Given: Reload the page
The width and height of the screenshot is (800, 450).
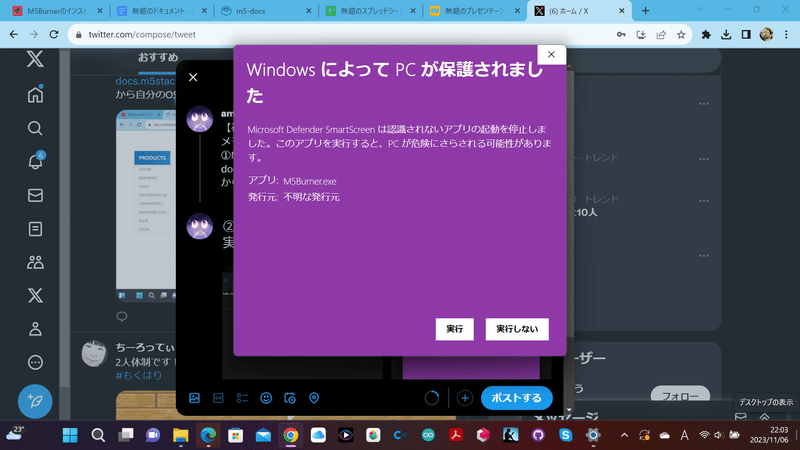Looking at the screenshot, I should 54,35.
